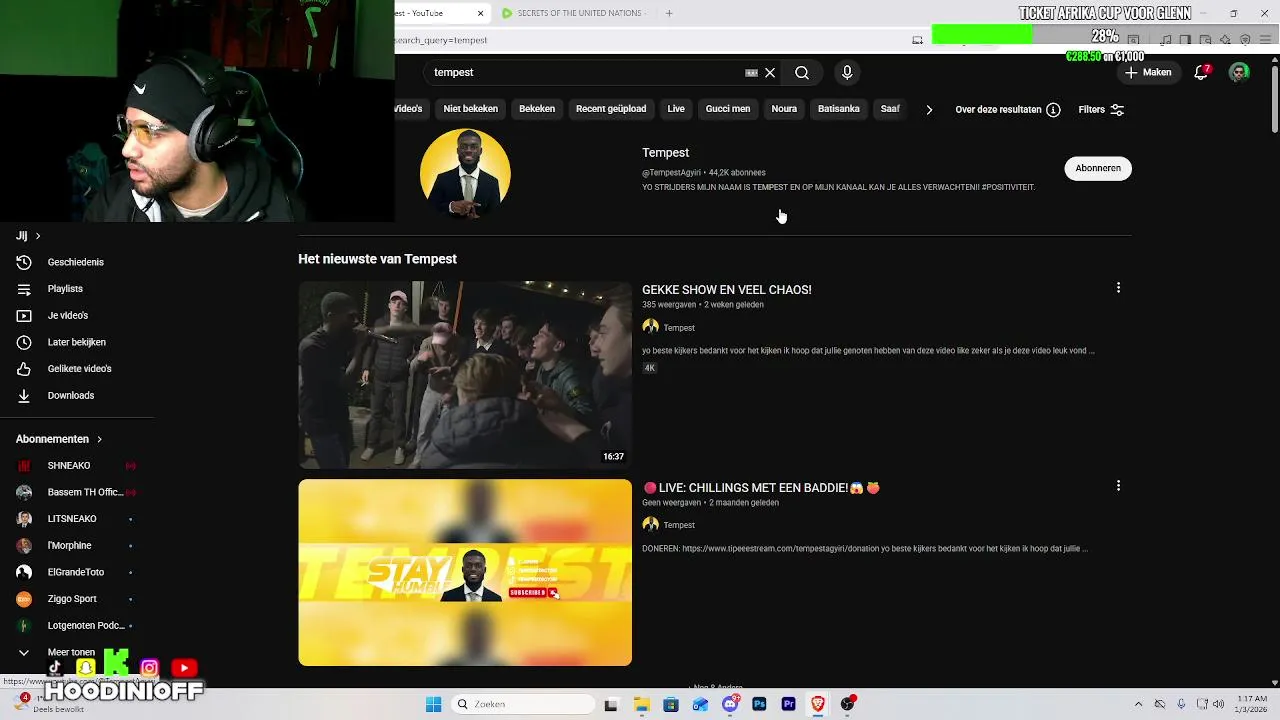Select the Niet bekeken filter chip
The image size is (1280, 720).
click(470, 109)
